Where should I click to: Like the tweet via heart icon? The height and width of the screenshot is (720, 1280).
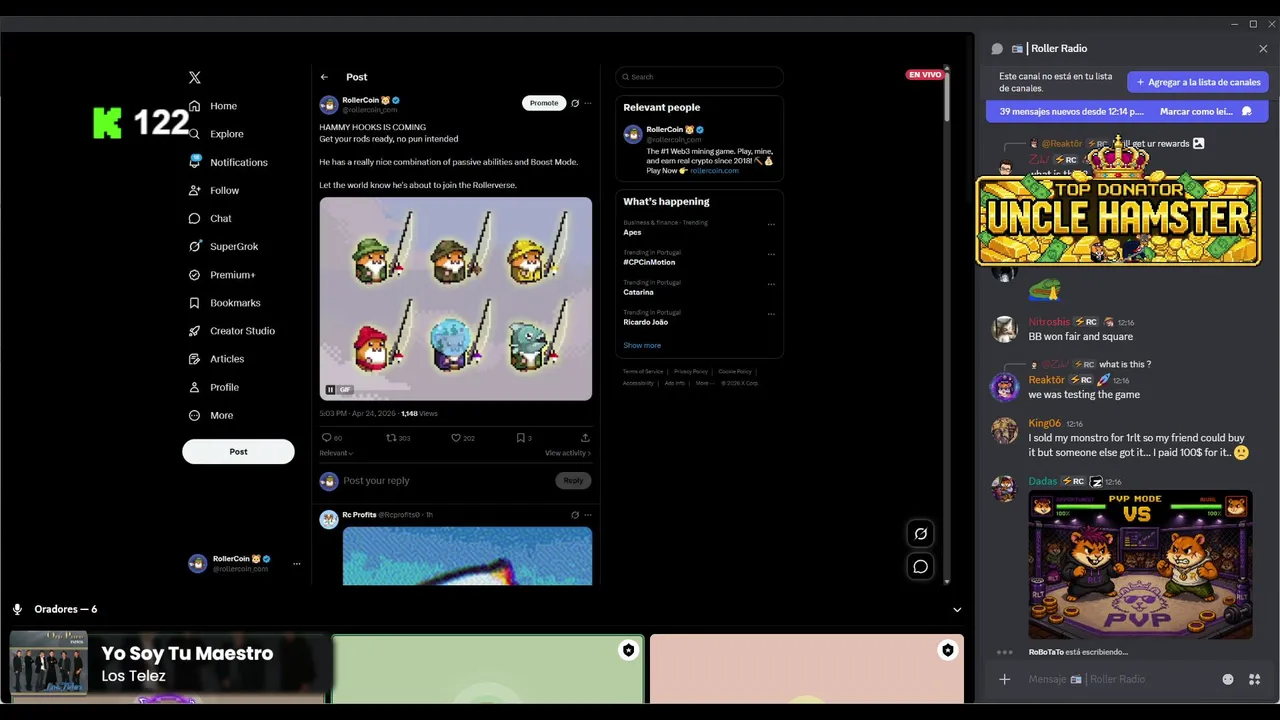point(456,438)
